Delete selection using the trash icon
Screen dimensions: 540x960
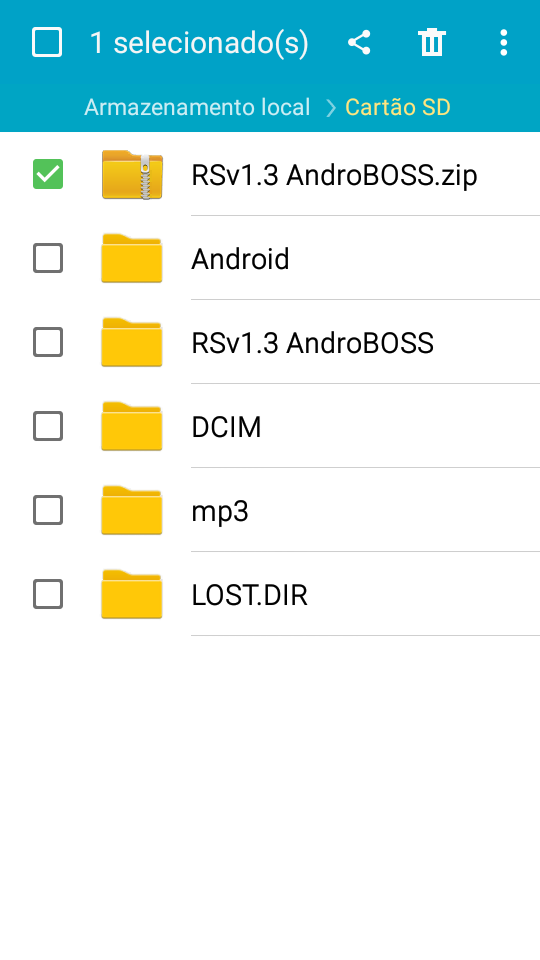[432, 43]
